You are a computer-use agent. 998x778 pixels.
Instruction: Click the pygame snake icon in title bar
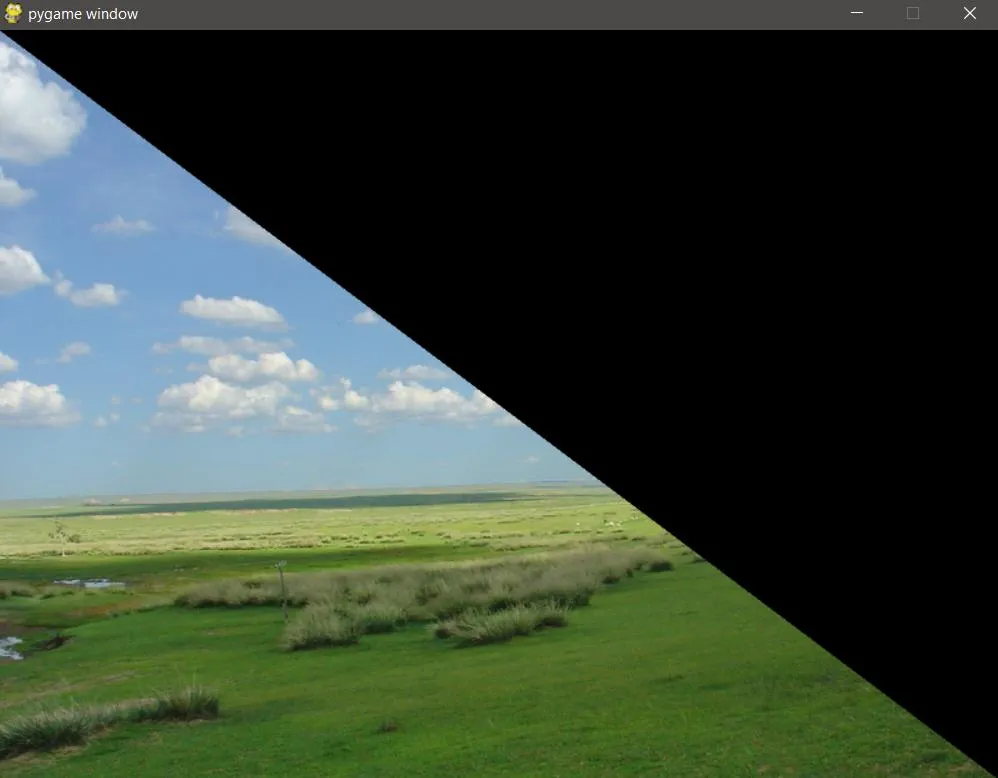(x=13, y=13)
